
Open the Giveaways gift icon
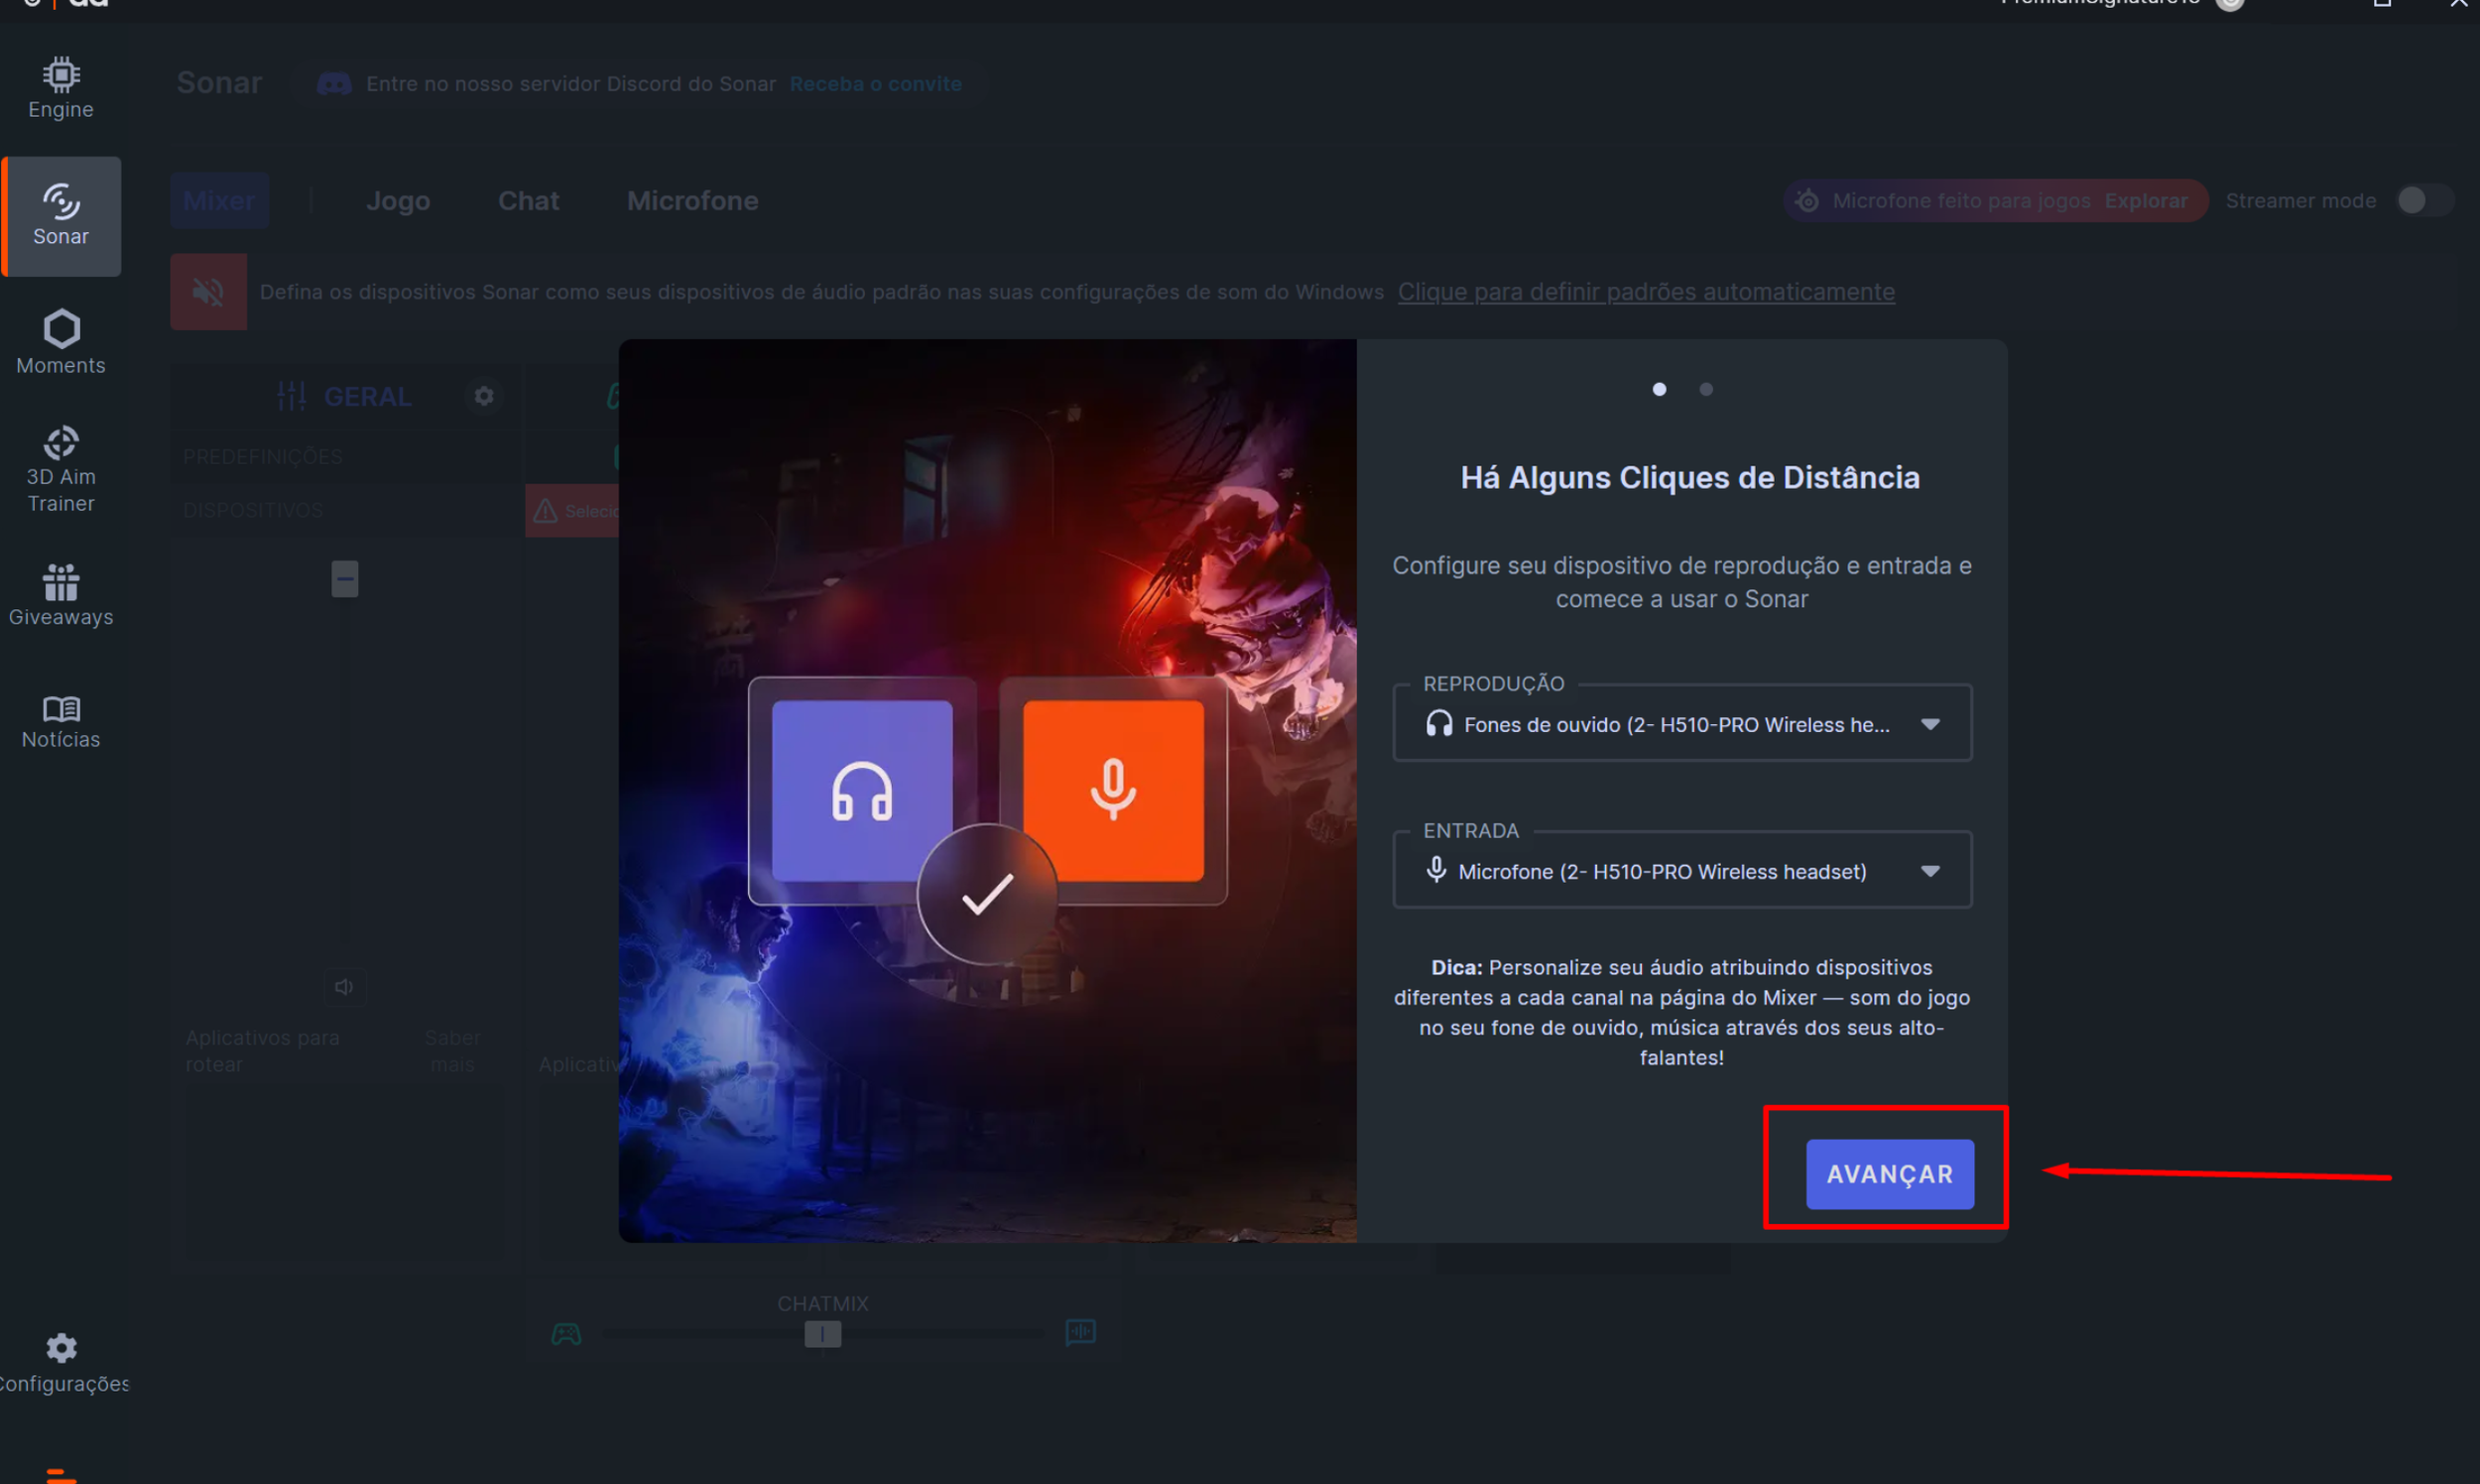[x=61, y=582]
